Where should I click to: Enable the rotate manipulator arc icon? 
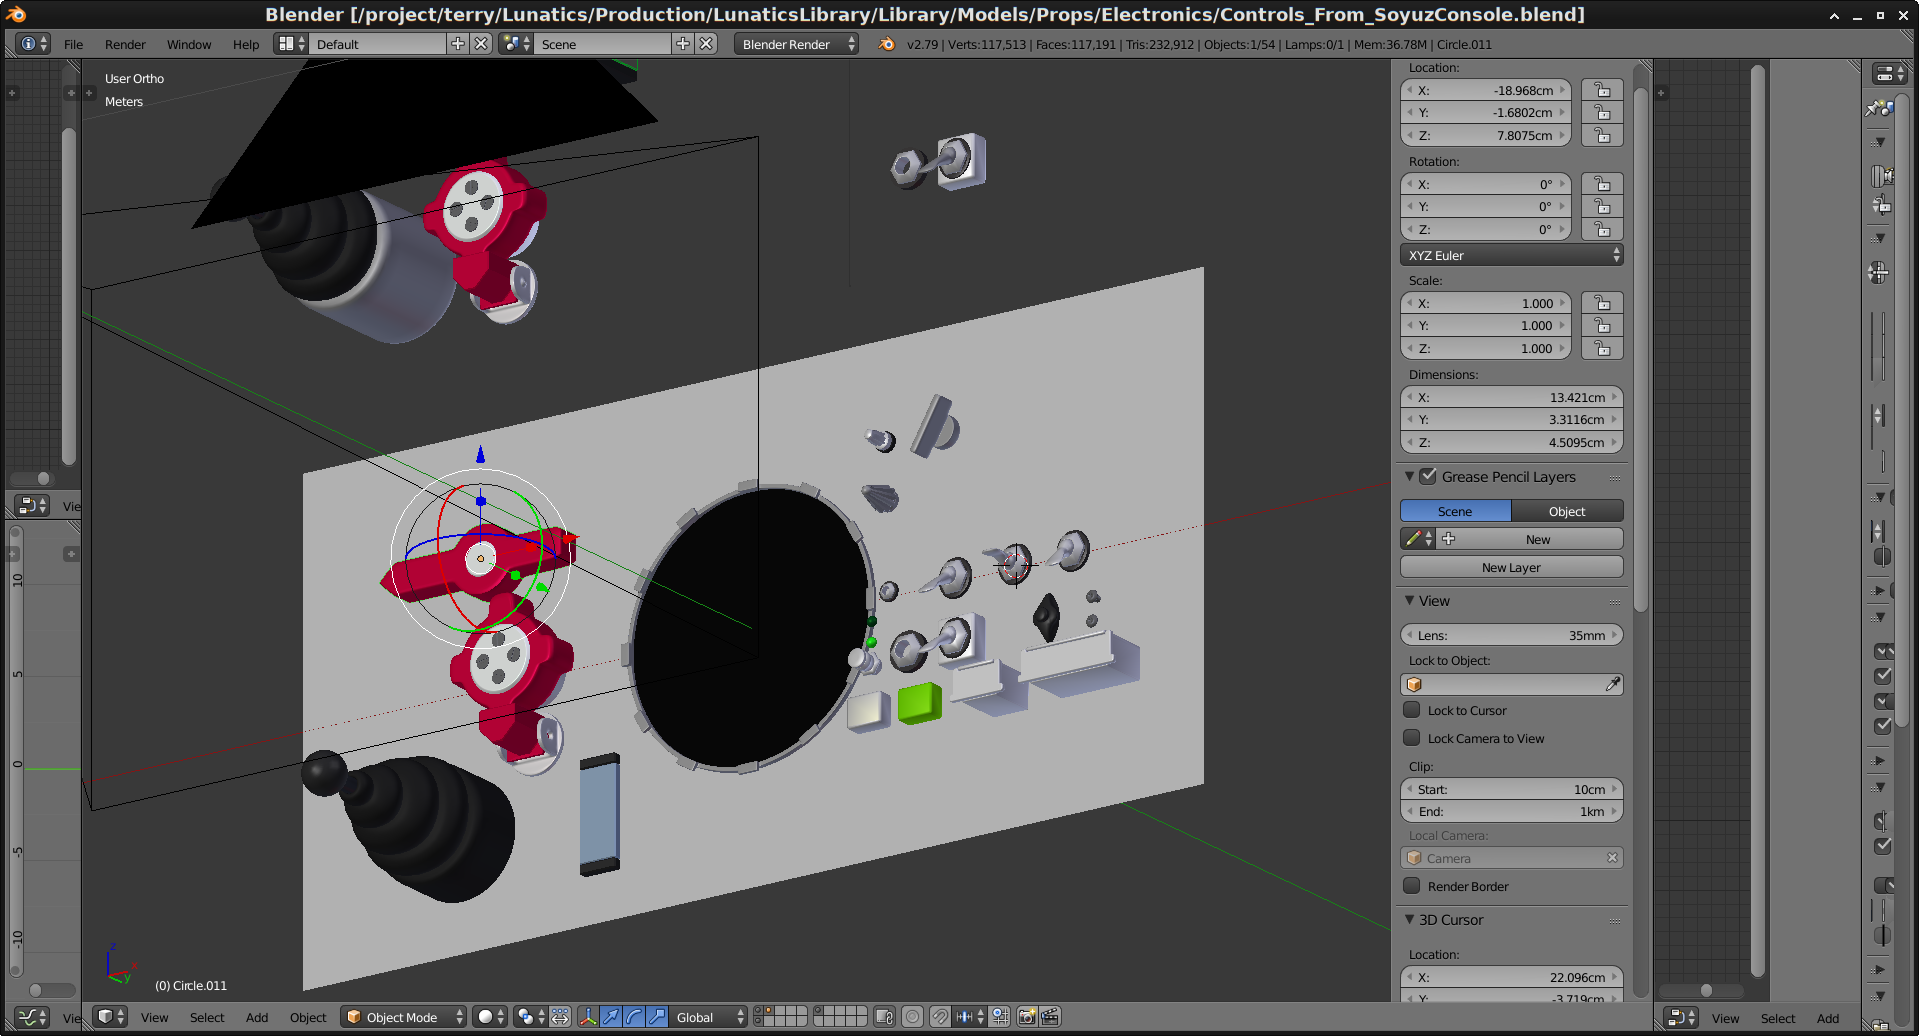pos(633,1017)
